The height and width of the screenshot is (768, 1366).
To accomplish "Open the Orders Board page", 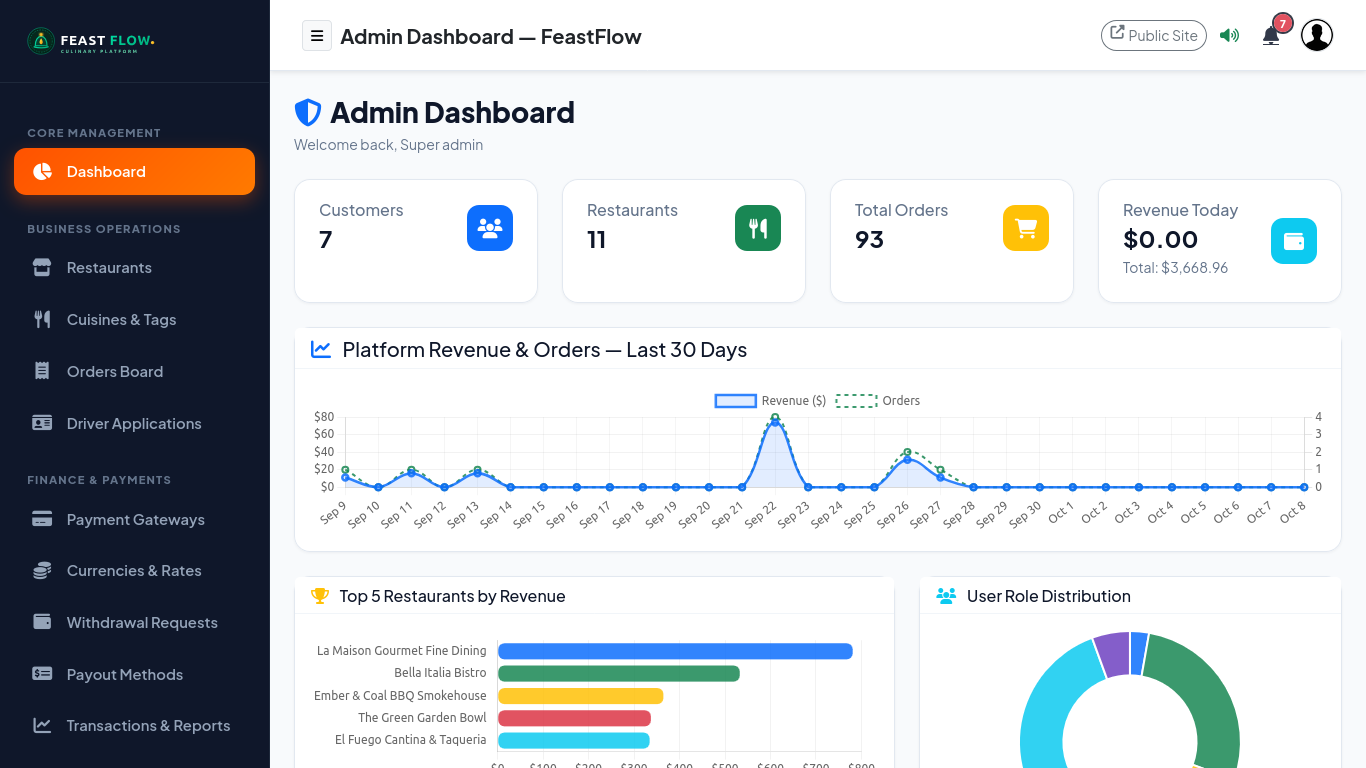I will tap(134, 372).
